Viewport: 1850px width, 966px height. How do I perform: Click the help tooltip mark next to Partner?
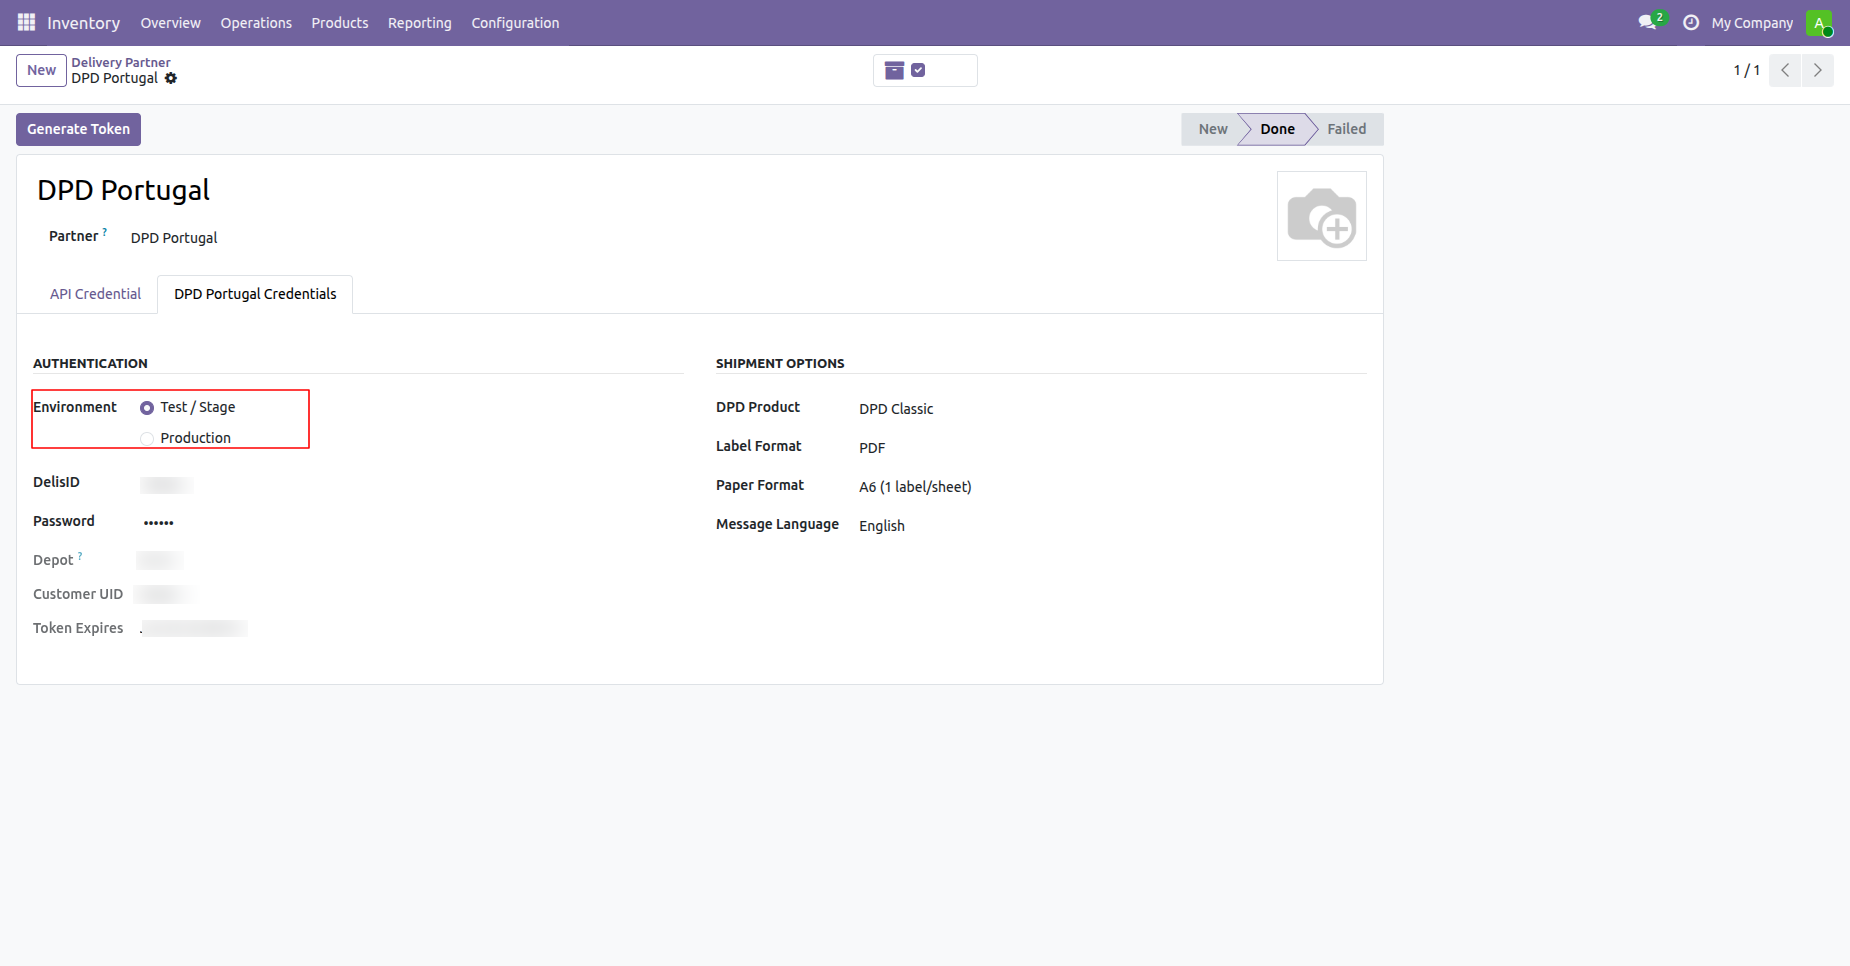pyautogui.click(x=105, y=232)
